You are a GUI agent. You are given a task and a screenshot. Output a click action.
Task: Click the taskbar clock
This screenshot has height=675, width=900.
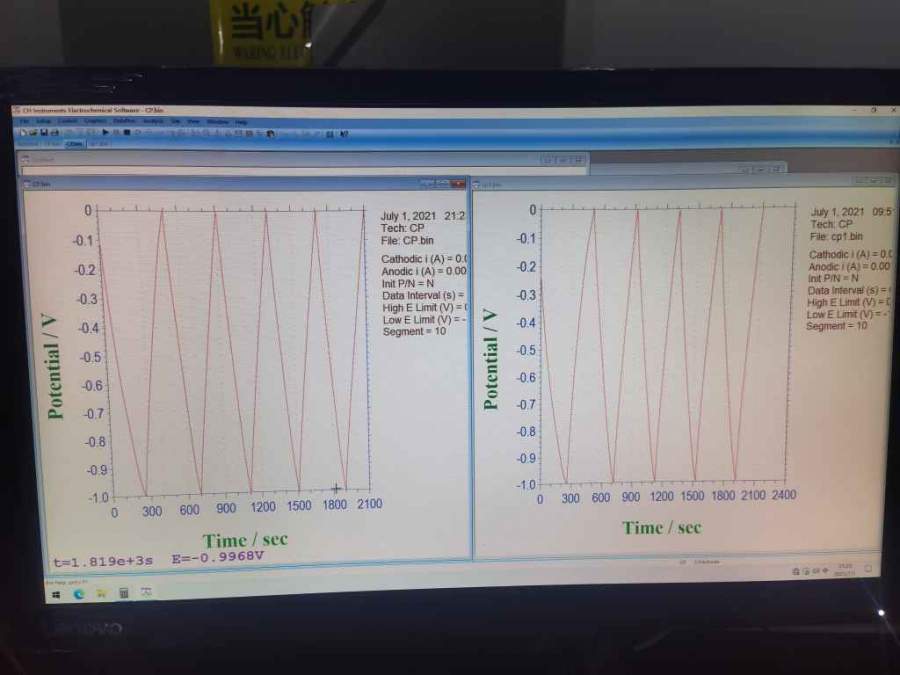(x=844, y=570)
